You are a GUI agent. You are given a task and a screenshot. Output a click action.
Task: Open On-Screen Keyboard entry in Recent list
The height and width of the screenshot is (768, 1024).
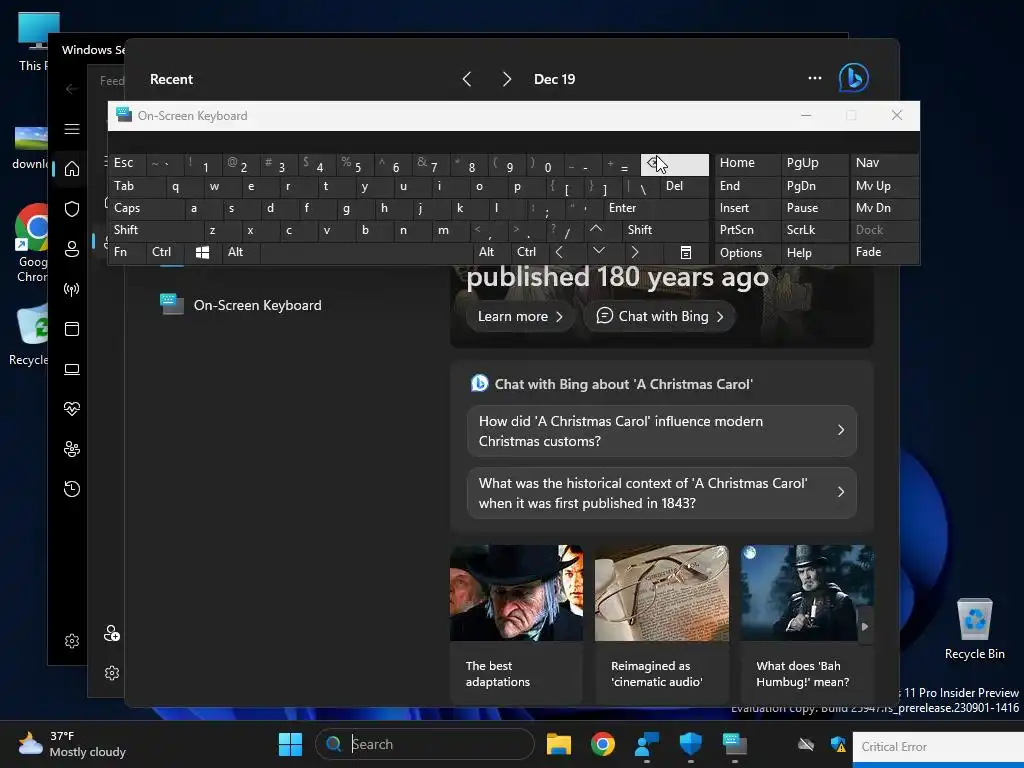[241, 305]
